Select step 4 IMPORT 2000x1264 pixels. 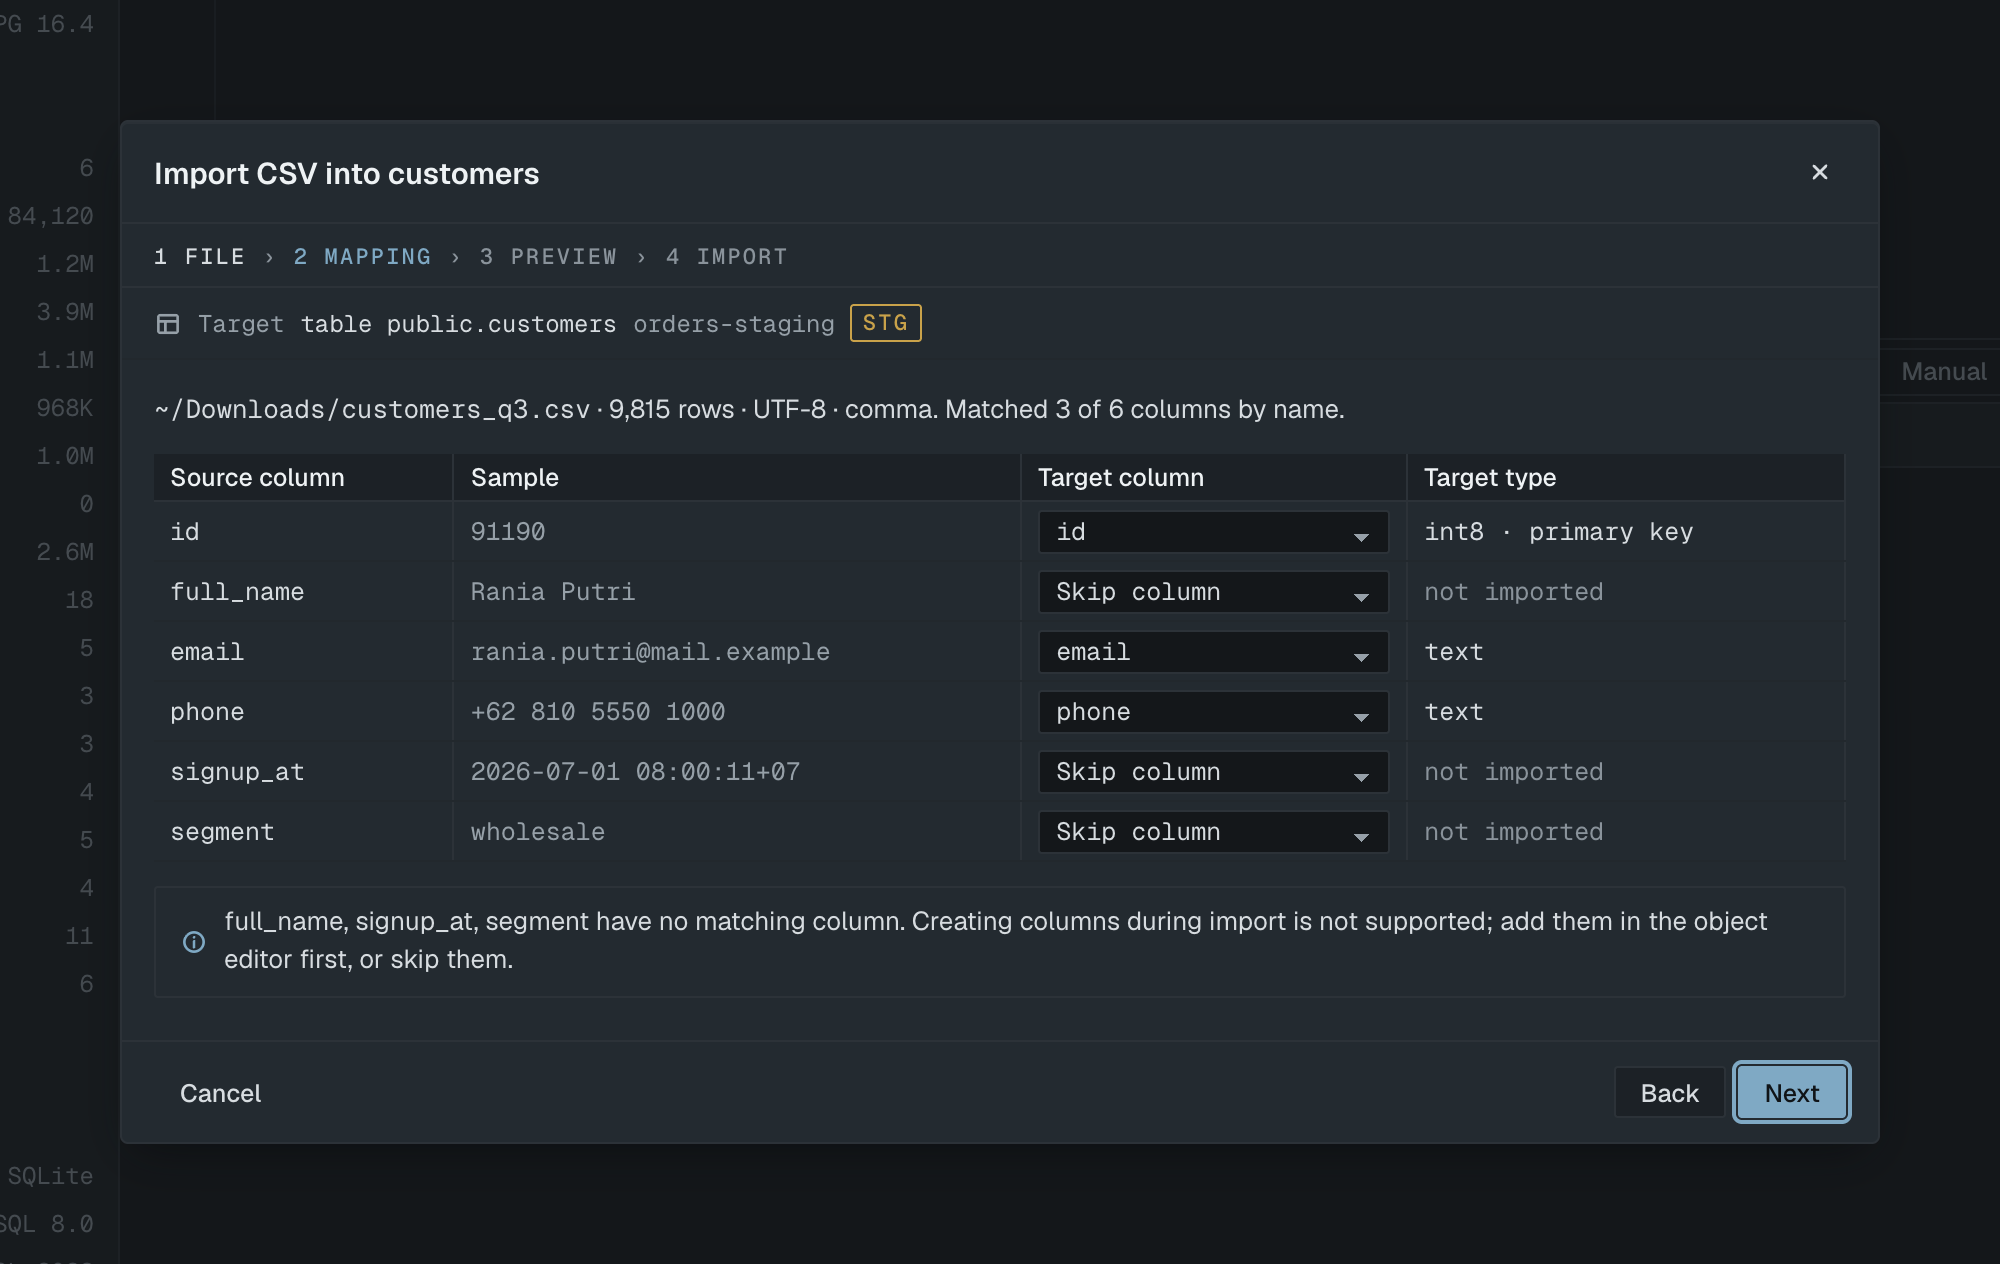tap(726, 257)
